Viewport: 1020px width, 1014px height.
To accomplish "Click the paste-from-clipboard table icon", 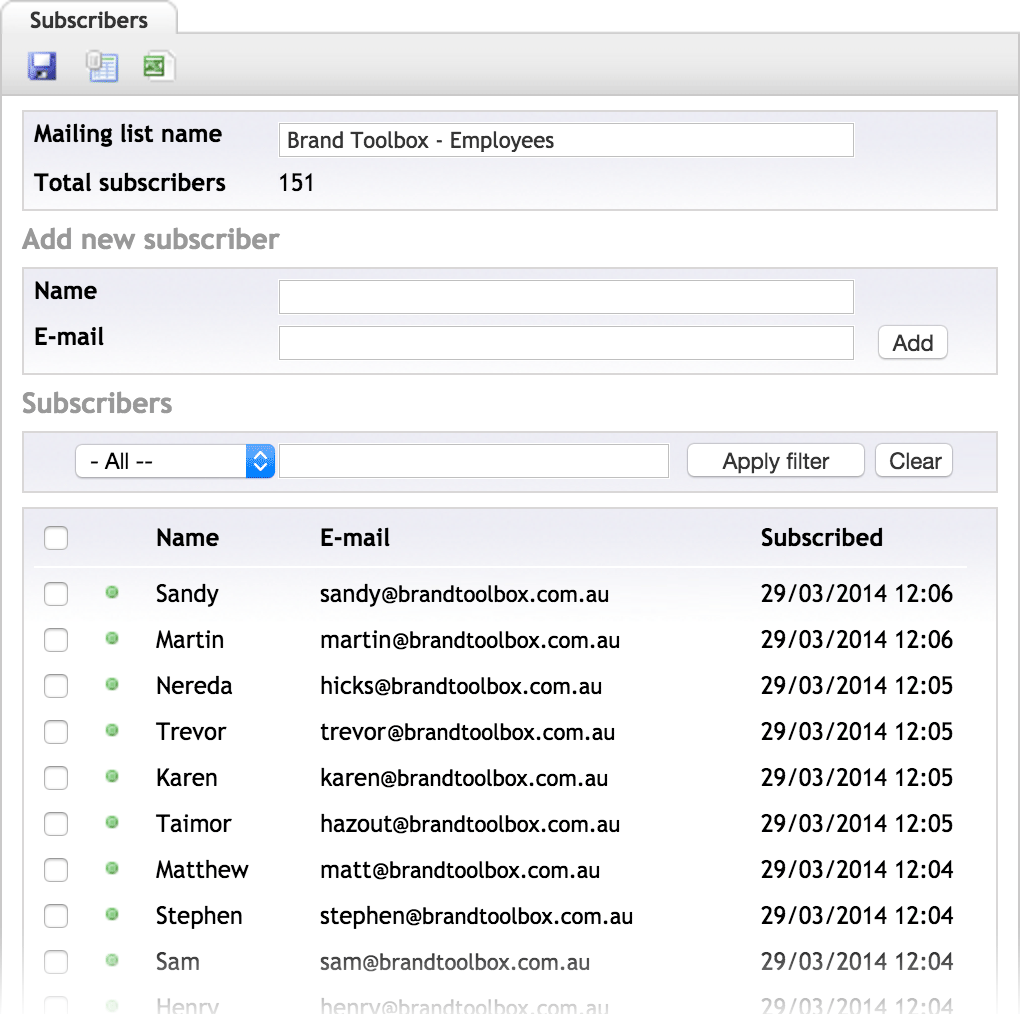I will pyautogui.click(x=101, y=67).
